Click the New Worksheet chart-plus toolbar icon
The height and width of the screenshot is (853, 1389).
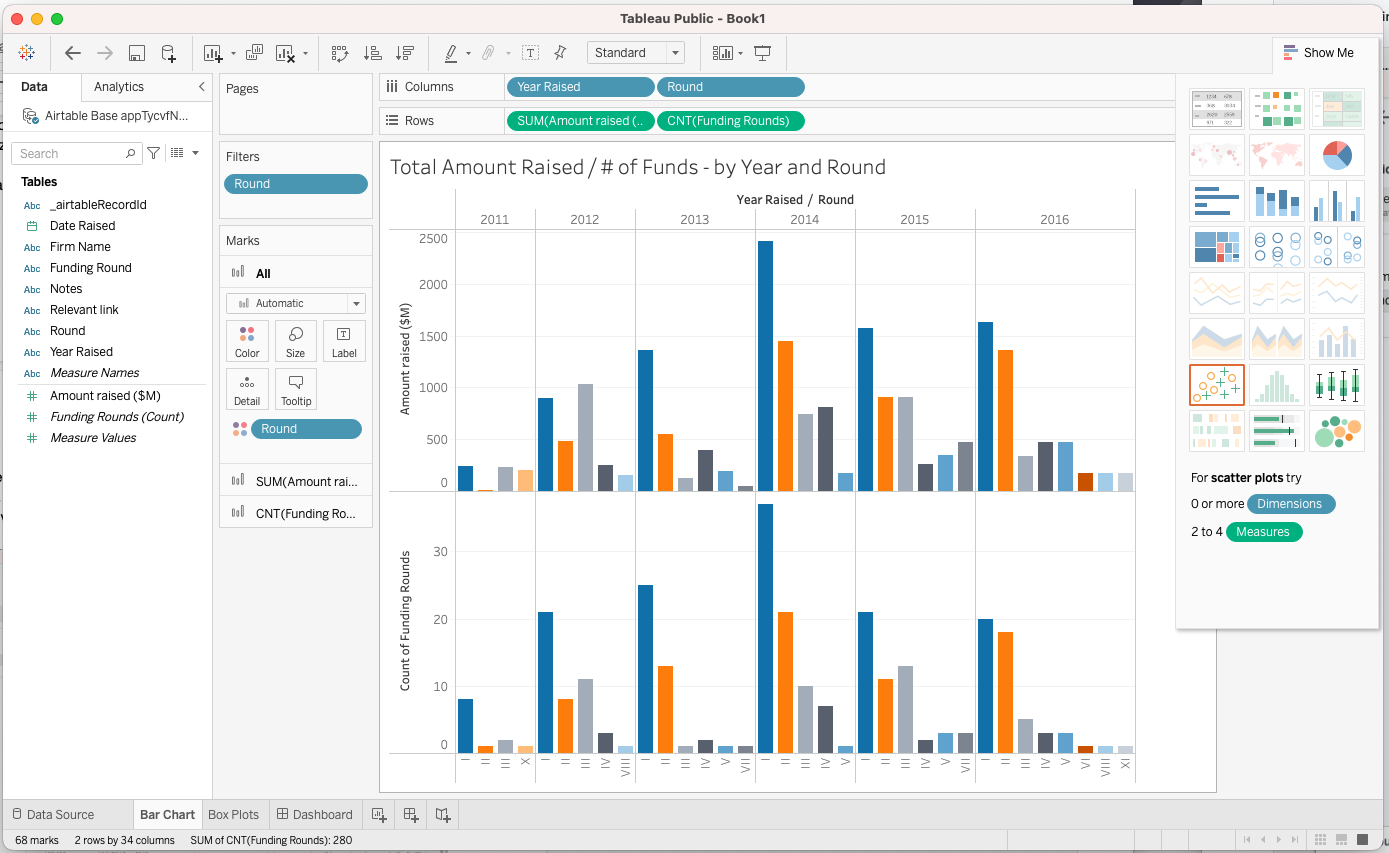pyautogui.click(x=213, y=53)
